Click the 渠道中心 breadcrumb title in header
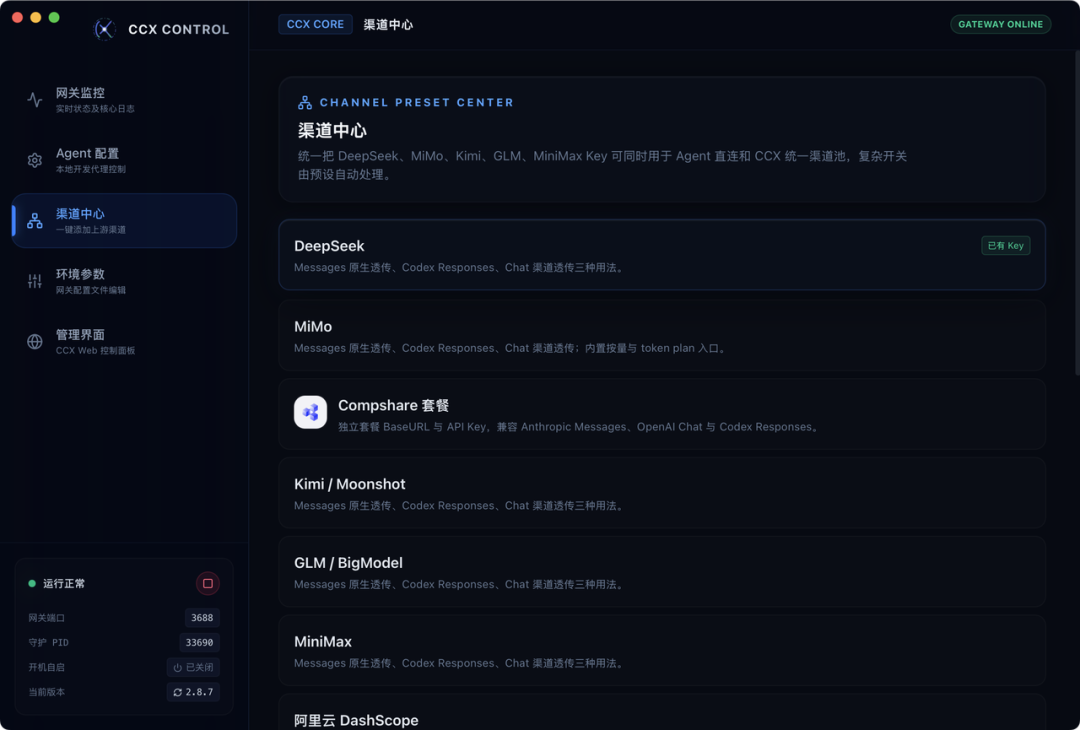 [x=388, y=25]
